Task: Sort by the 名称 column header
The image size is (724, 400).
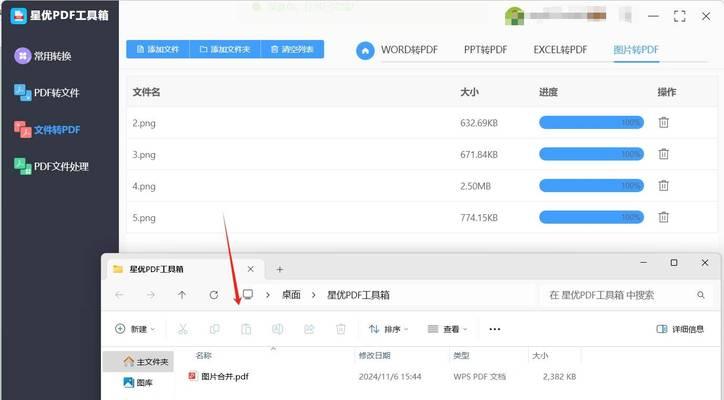Action: 204,355
